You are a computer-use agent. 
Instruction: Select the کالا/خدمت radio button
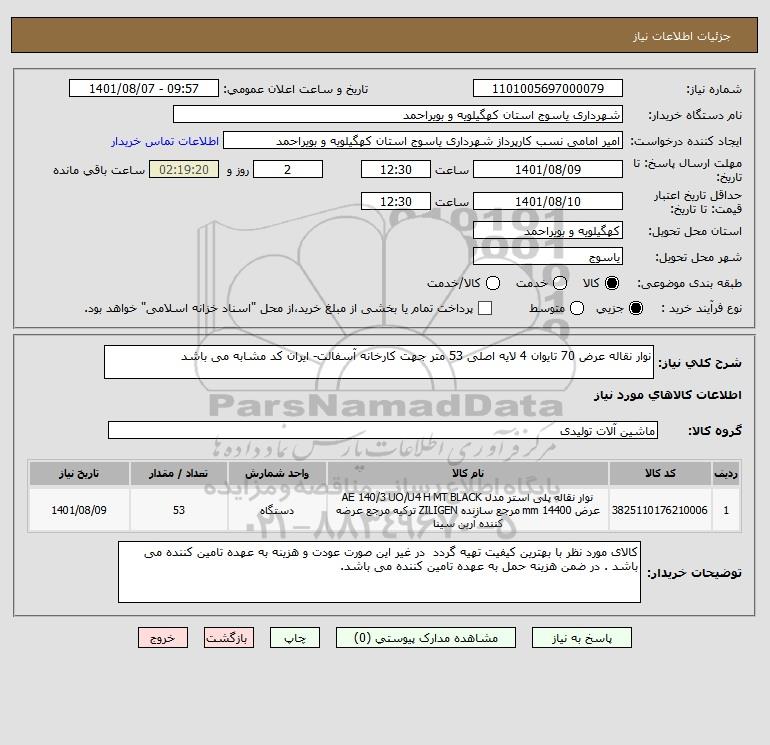pyautogui.click(x=493, y=283)
